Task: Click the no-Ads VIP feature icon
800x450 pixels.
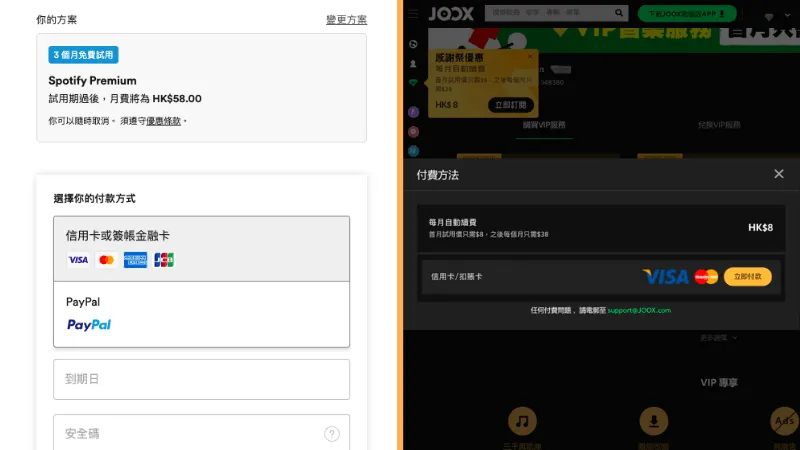Action: [x=785, y=421]
